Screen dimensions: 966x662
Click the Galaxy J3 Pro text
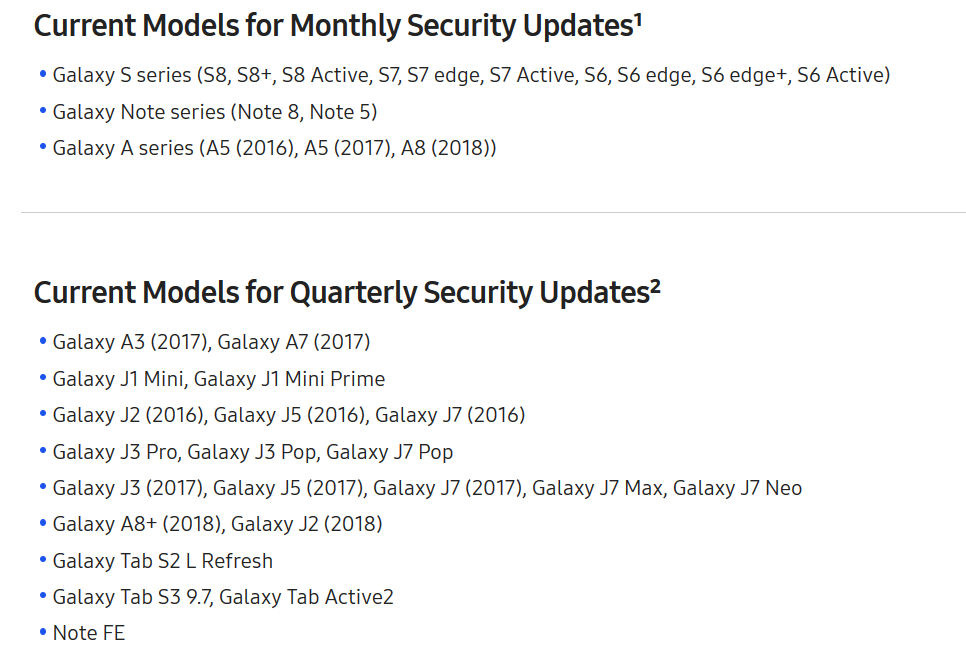[114, 452]
